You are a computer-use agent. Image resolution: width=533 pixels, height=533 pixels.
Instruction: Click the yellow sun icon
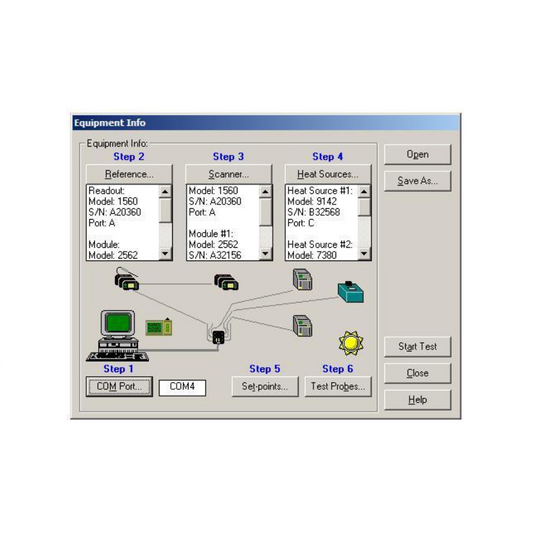coord(351,343)
